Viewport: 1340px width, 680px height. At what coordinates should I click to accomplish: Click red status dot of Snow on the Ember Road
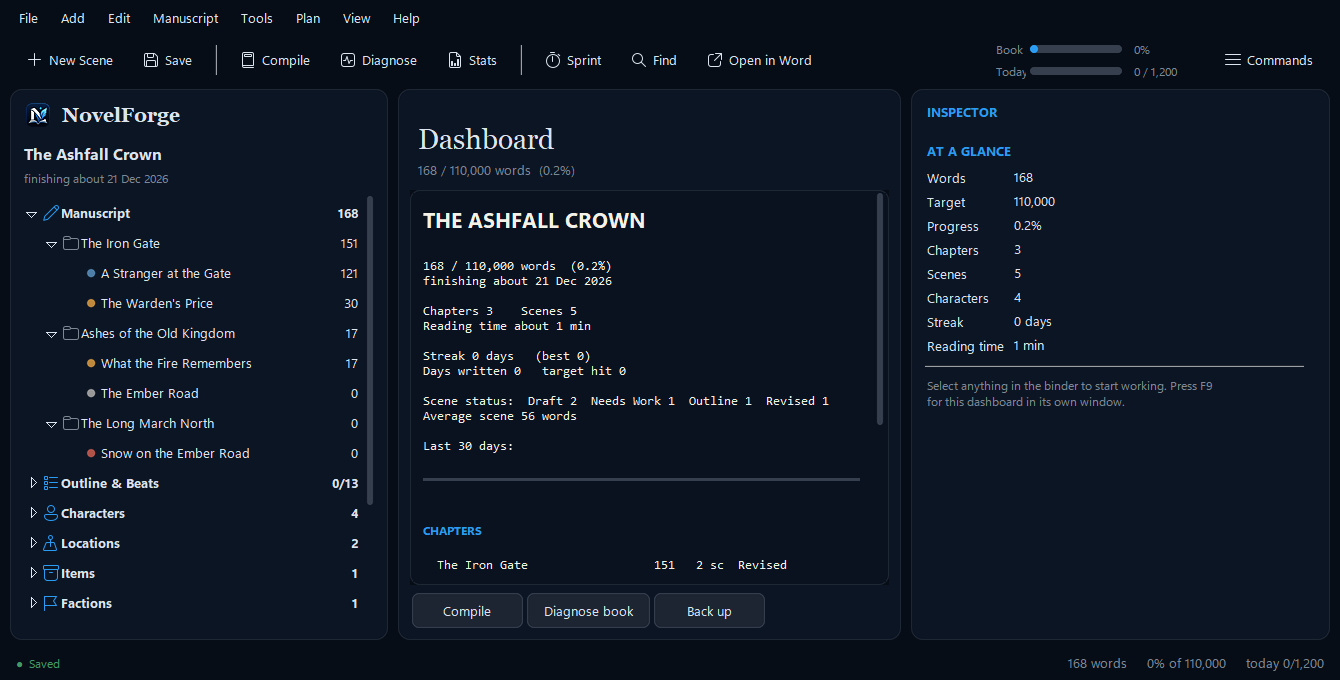pos(91,453)
